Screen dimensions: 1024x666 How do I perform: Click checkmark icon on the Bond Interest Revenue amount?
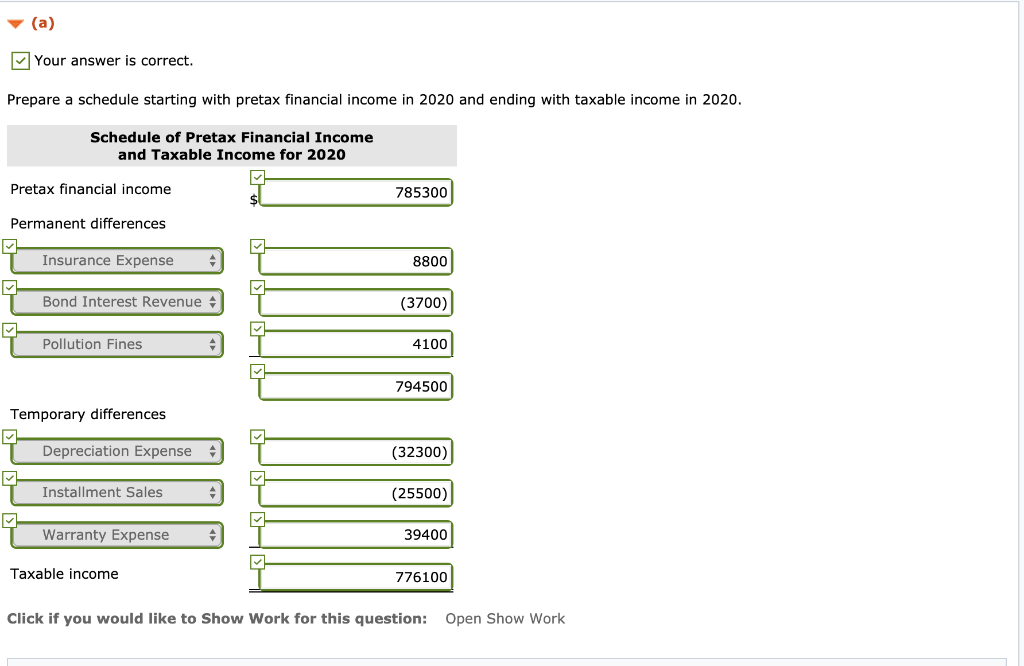258,288
